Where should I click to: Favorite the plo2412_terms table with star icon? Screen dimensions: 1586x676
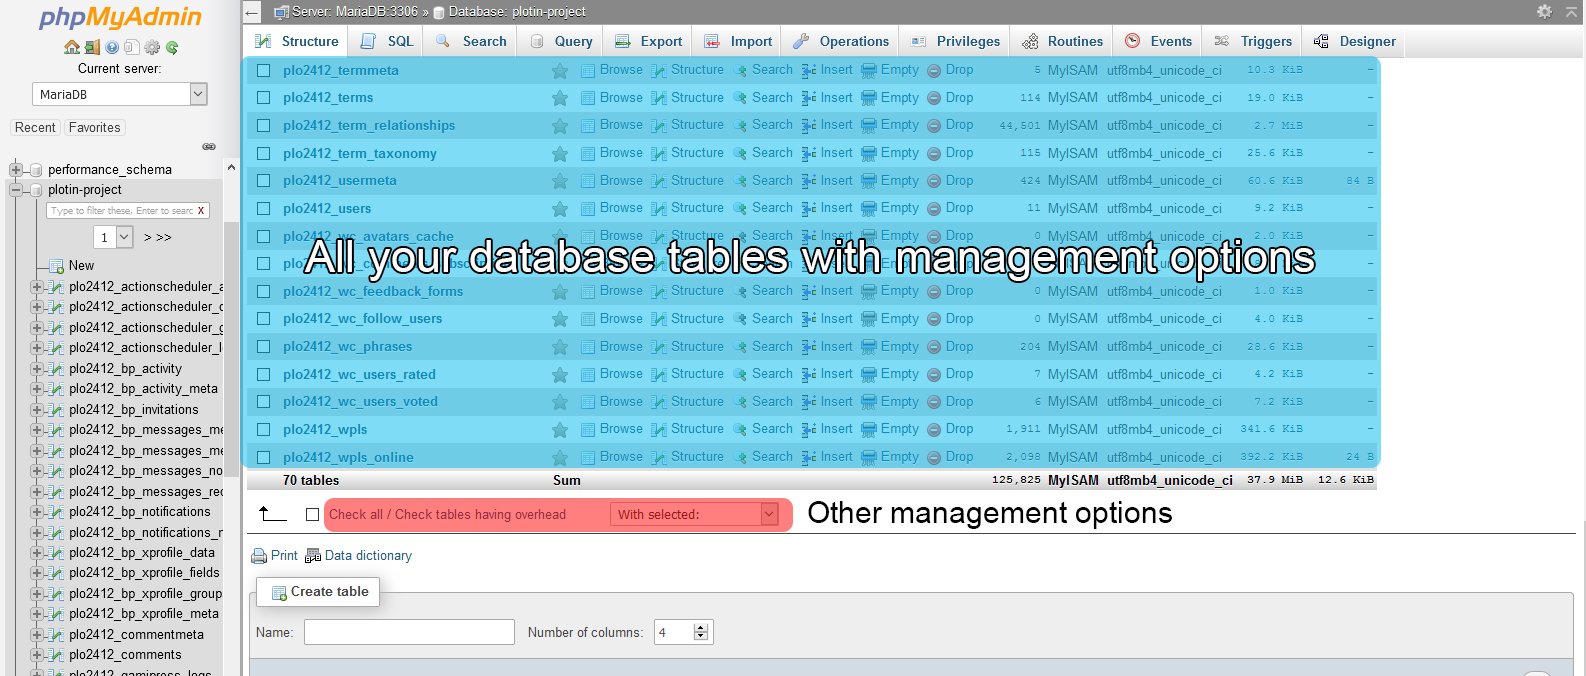coord(560,98)
